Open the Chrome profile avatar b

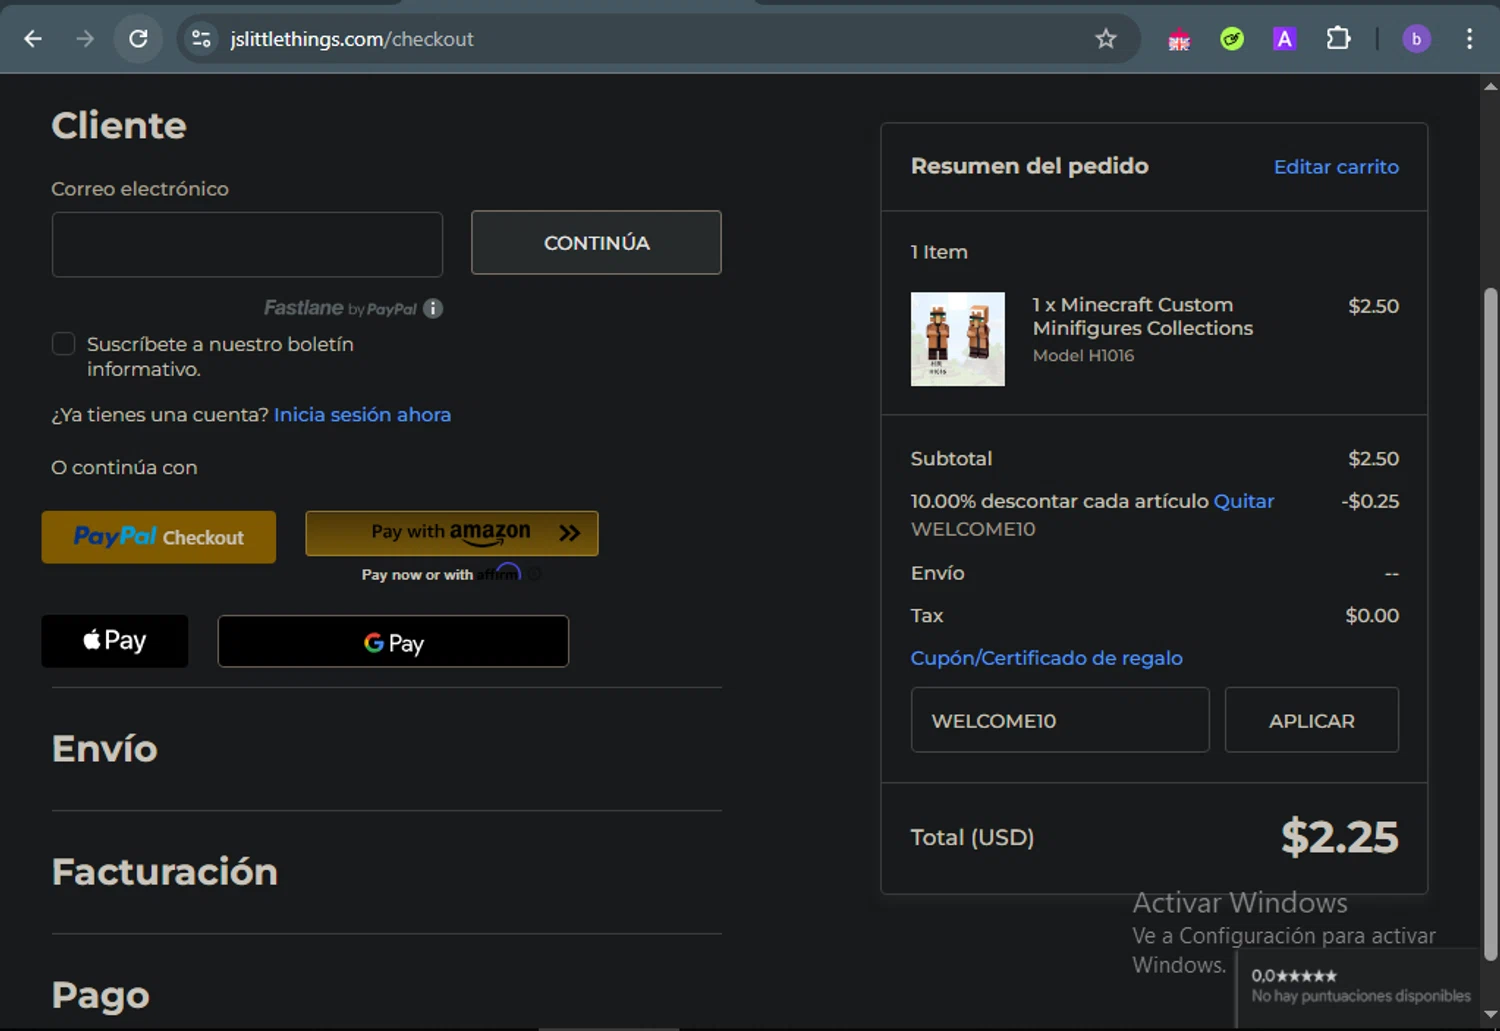click(1416, 39)
